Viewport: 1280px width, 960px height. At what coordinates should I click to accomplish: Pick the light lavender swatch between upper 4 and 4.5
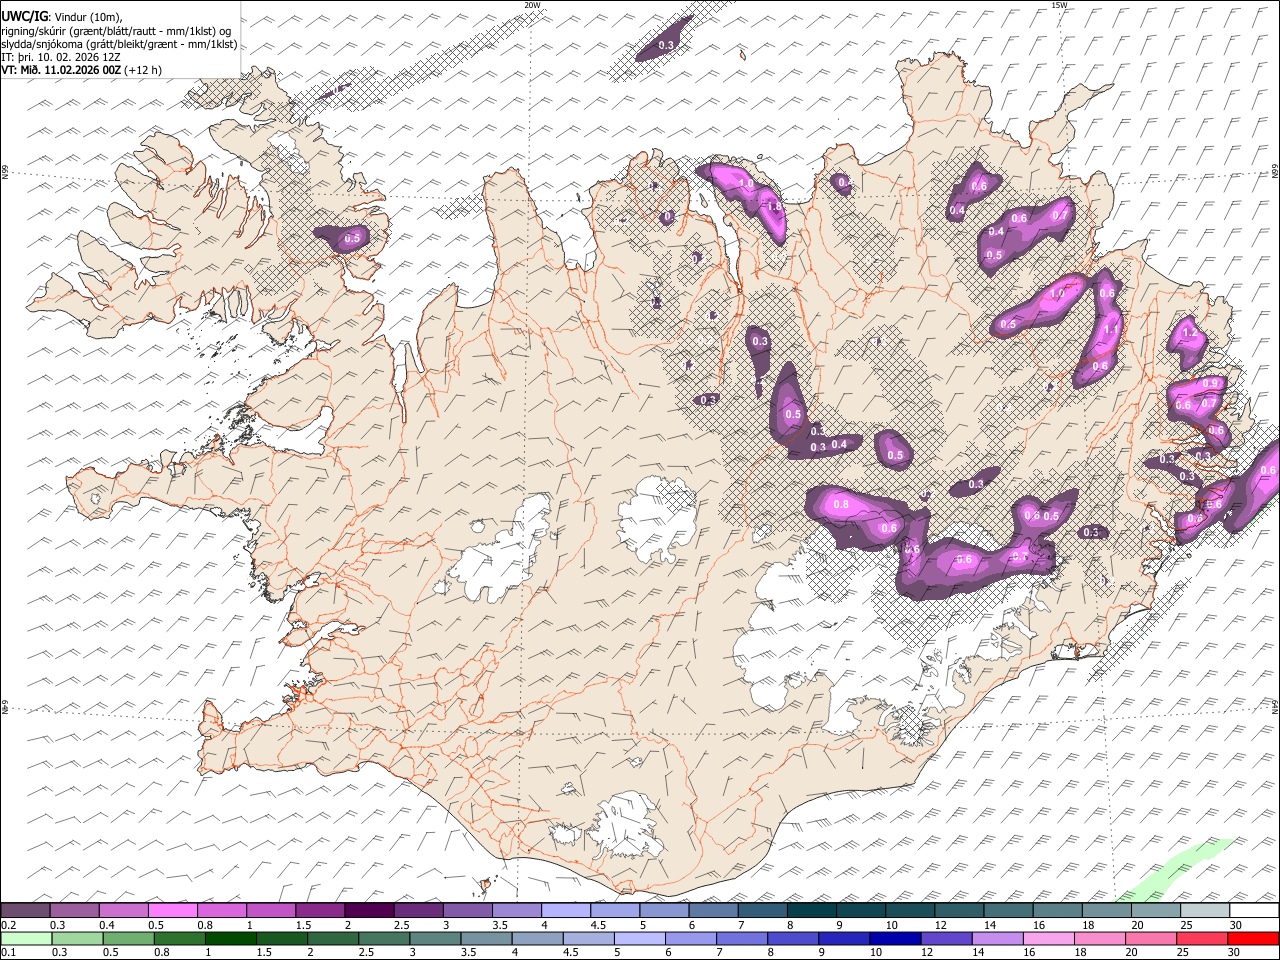(x=565, y=911)
